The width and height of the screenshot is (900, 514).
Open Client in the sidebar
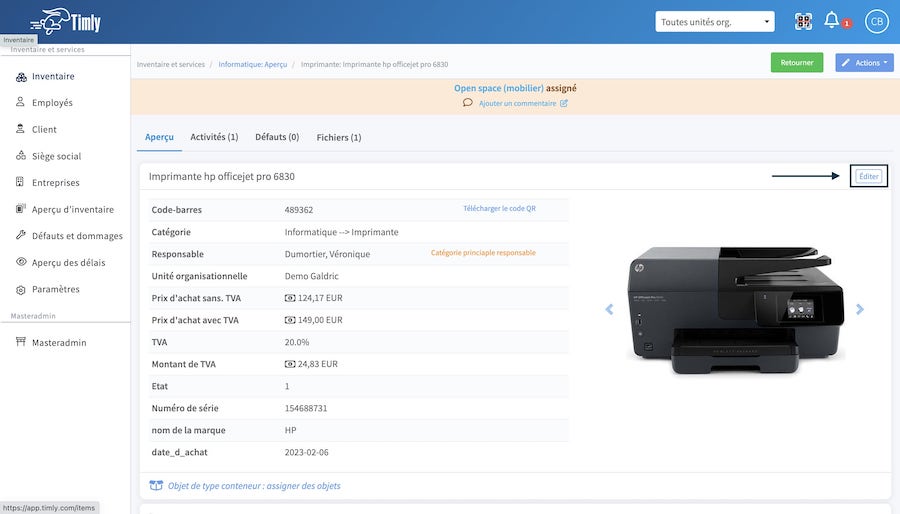click(44, 130)
